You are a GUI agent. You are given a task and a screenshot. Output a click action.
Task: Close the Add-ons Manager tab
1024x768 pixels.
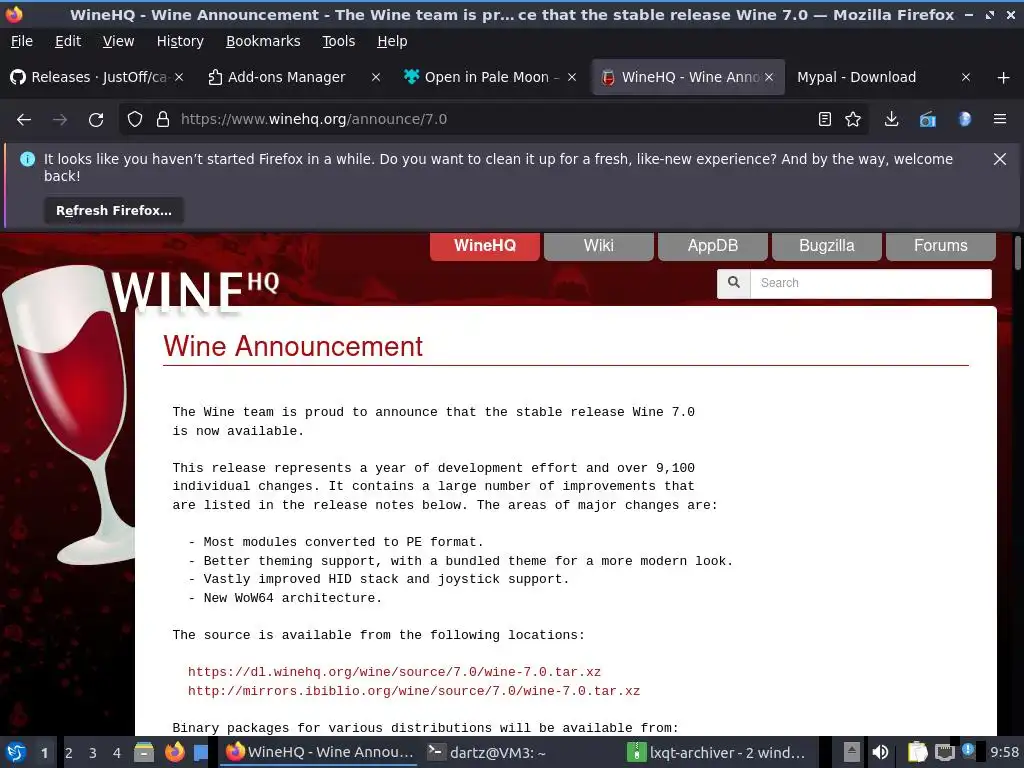[376, 77]
